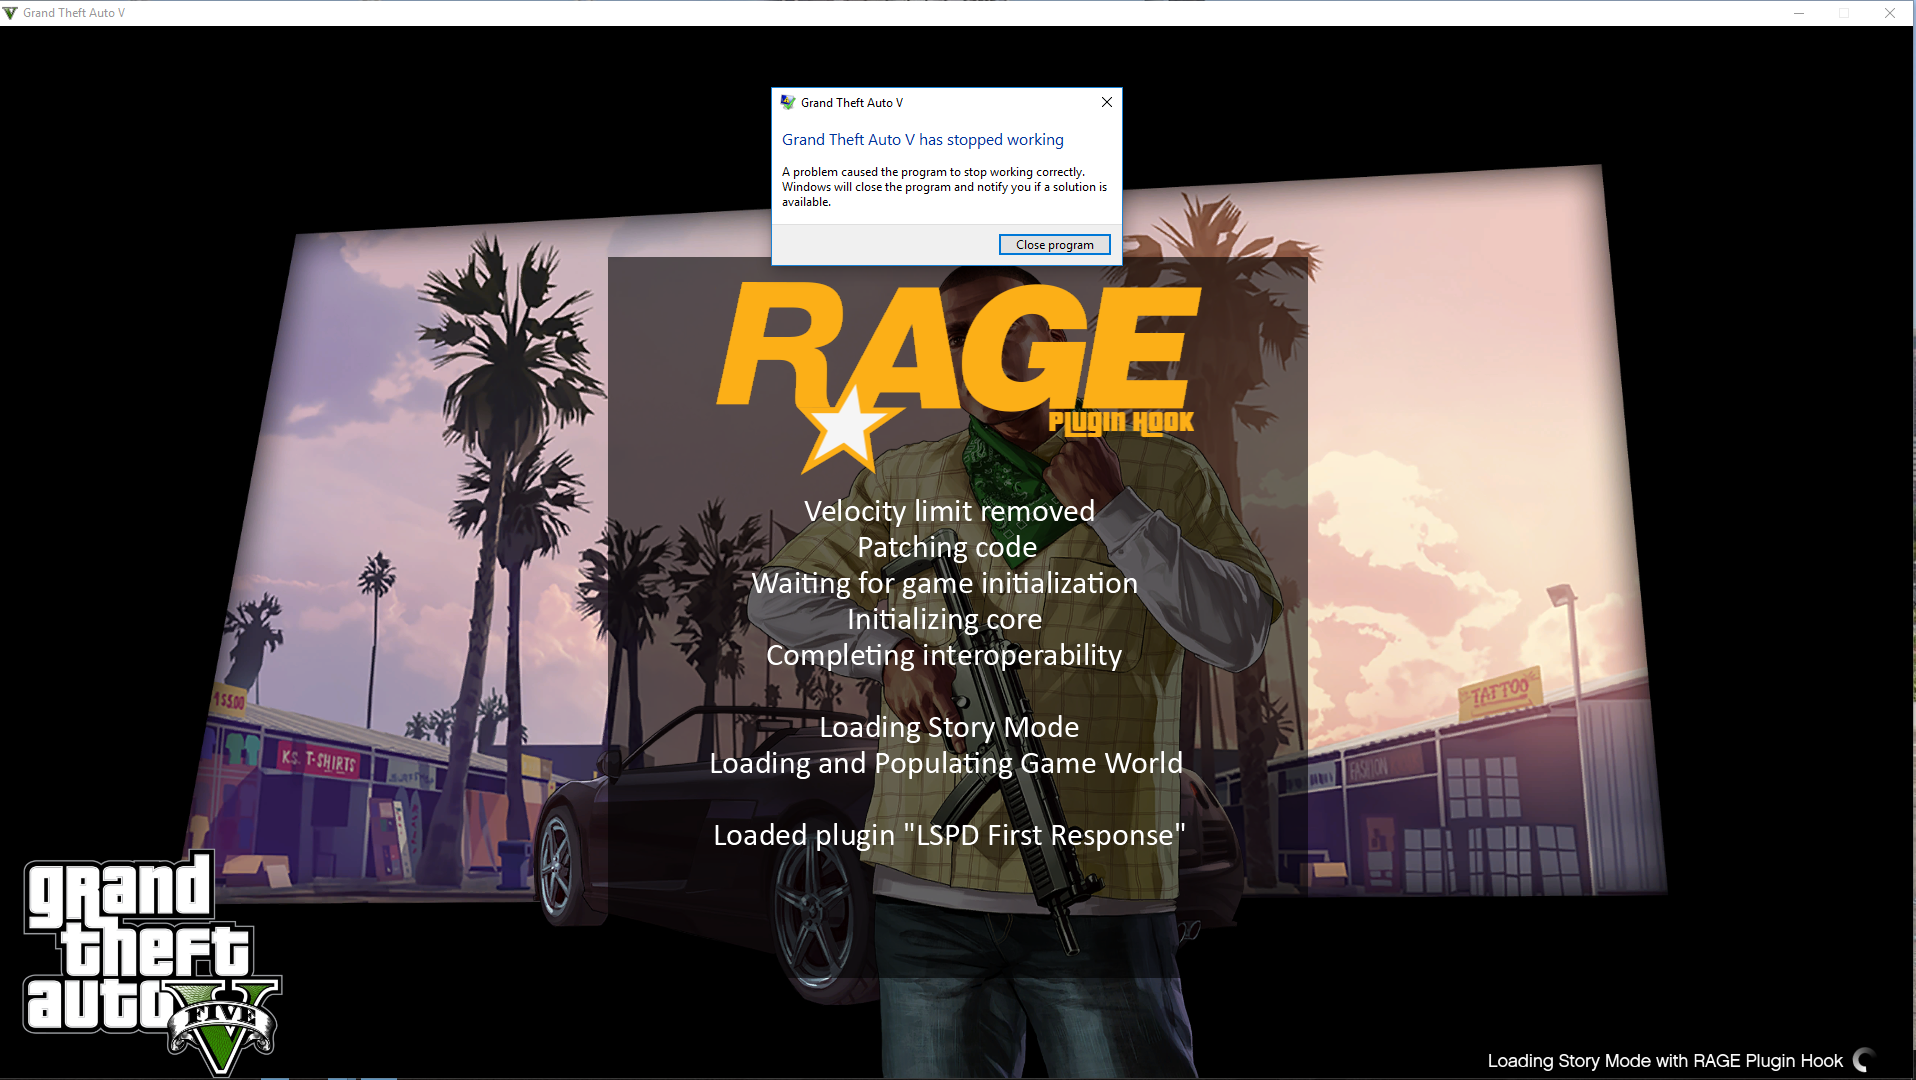Click the problem description text in dialog
Viewport: 1916px width, 1080px height.
944,187
